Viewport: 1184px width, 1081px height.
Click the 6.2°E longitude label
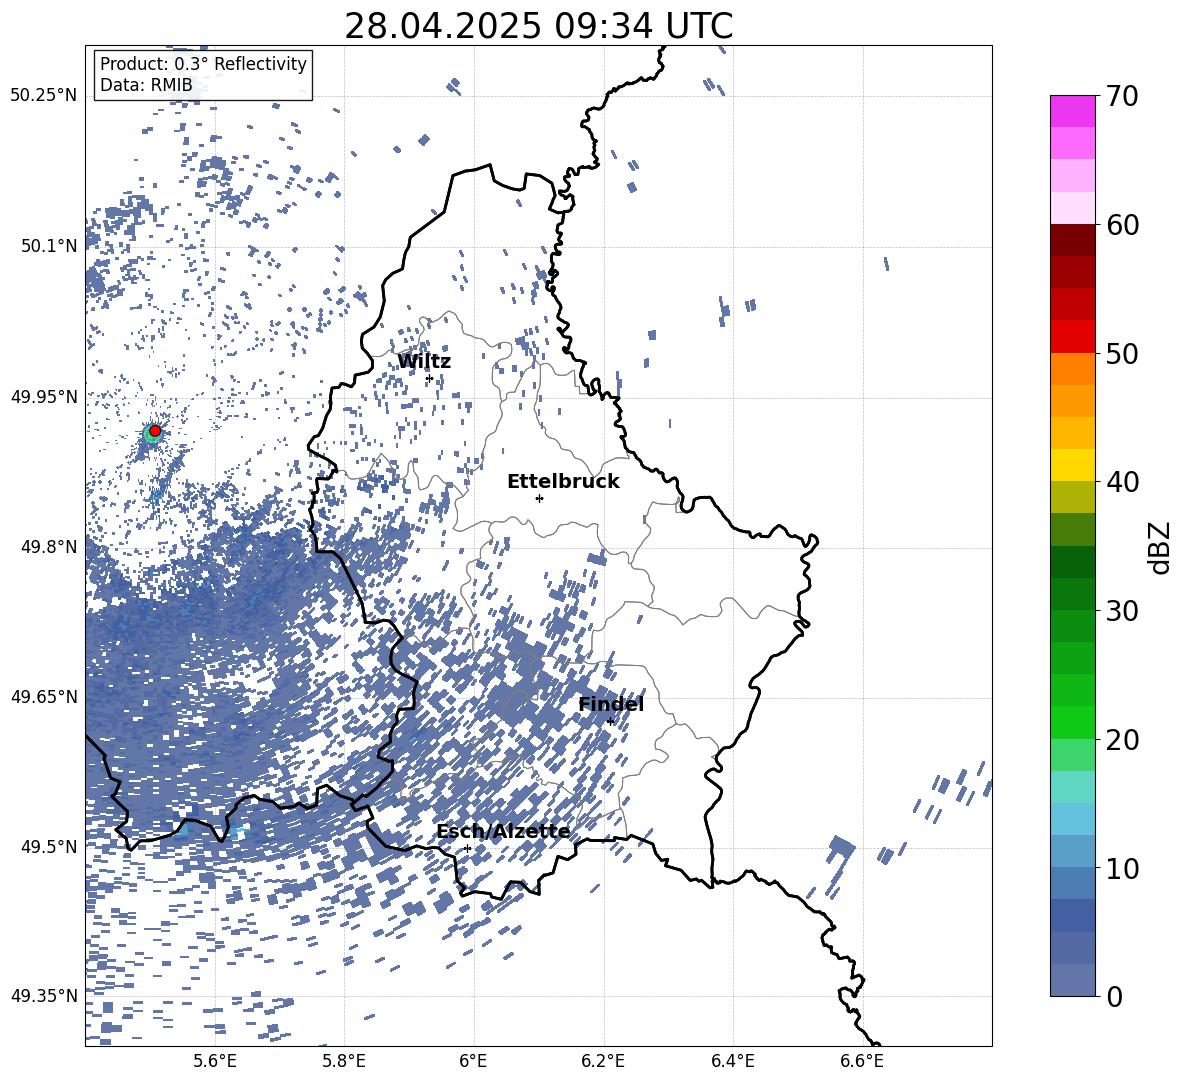pos(603,1061)
